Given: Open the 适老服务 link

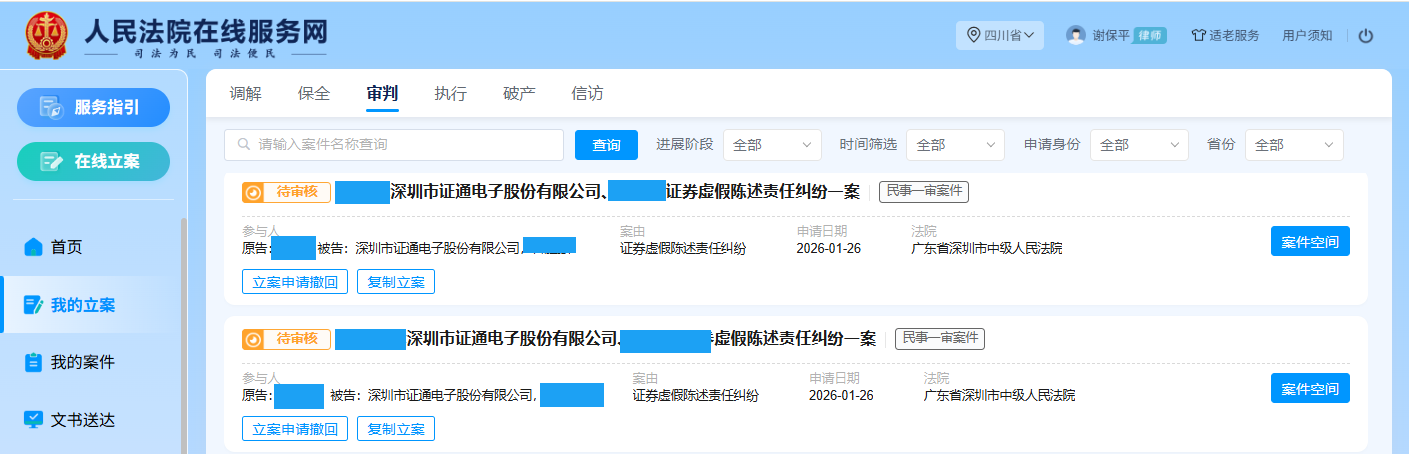Looking at the screenshot, I should pos(1224,35).
